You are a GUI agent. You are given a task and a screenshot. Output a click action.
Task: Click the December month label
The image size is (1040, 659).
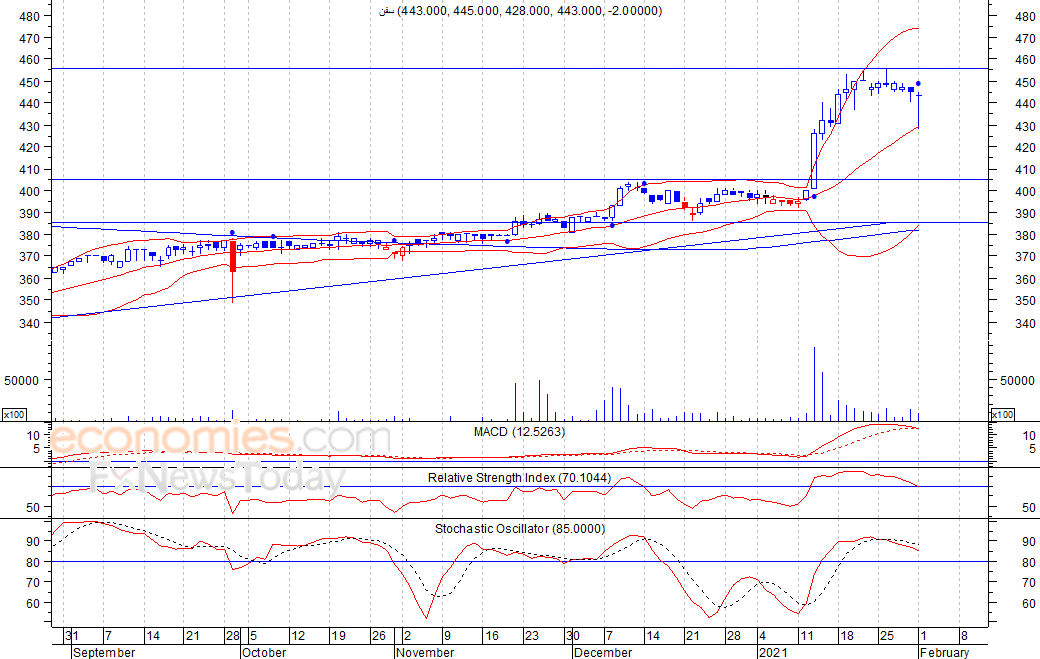(602, 652)
